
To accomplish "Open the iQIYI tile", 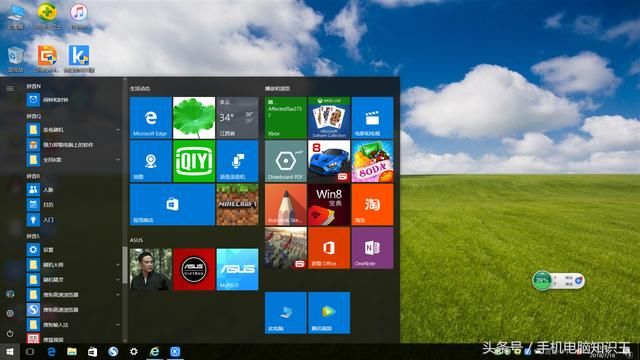I will [194, 161].
